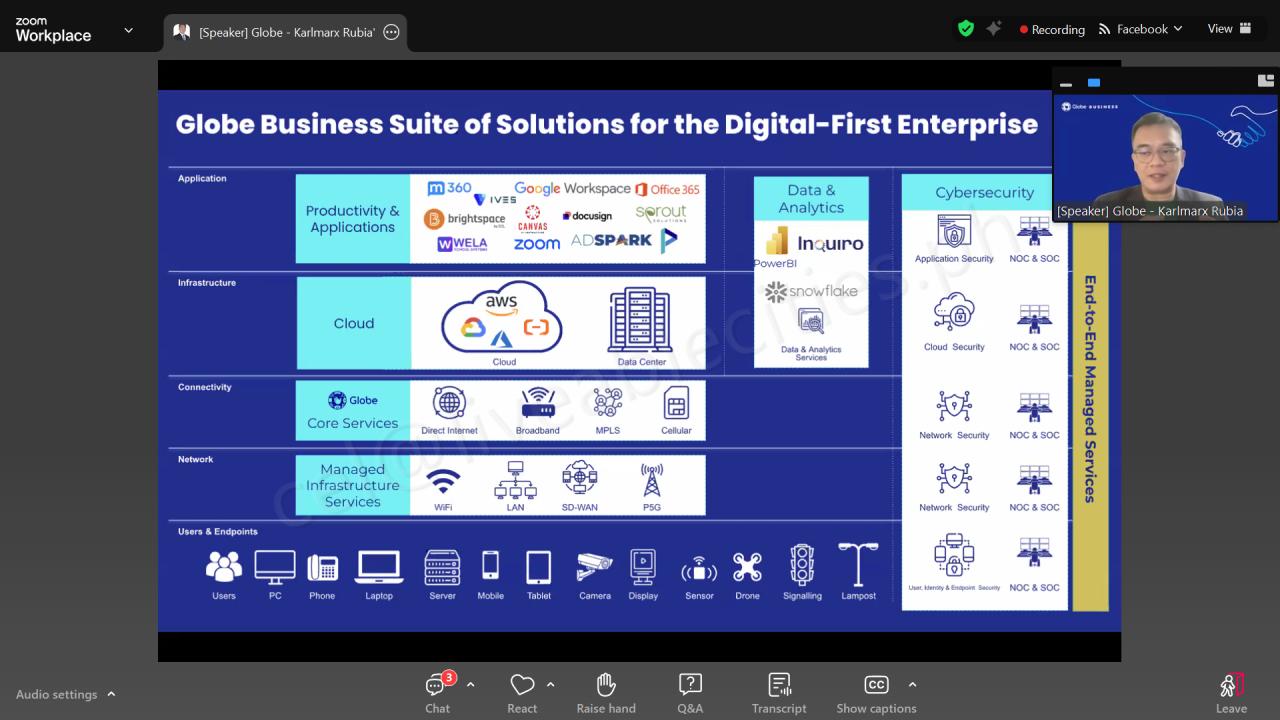Image resolution: width=1280 pixels, height=720 pixels.
Task: Raise hand in the webinar
Action: point(606,693)
